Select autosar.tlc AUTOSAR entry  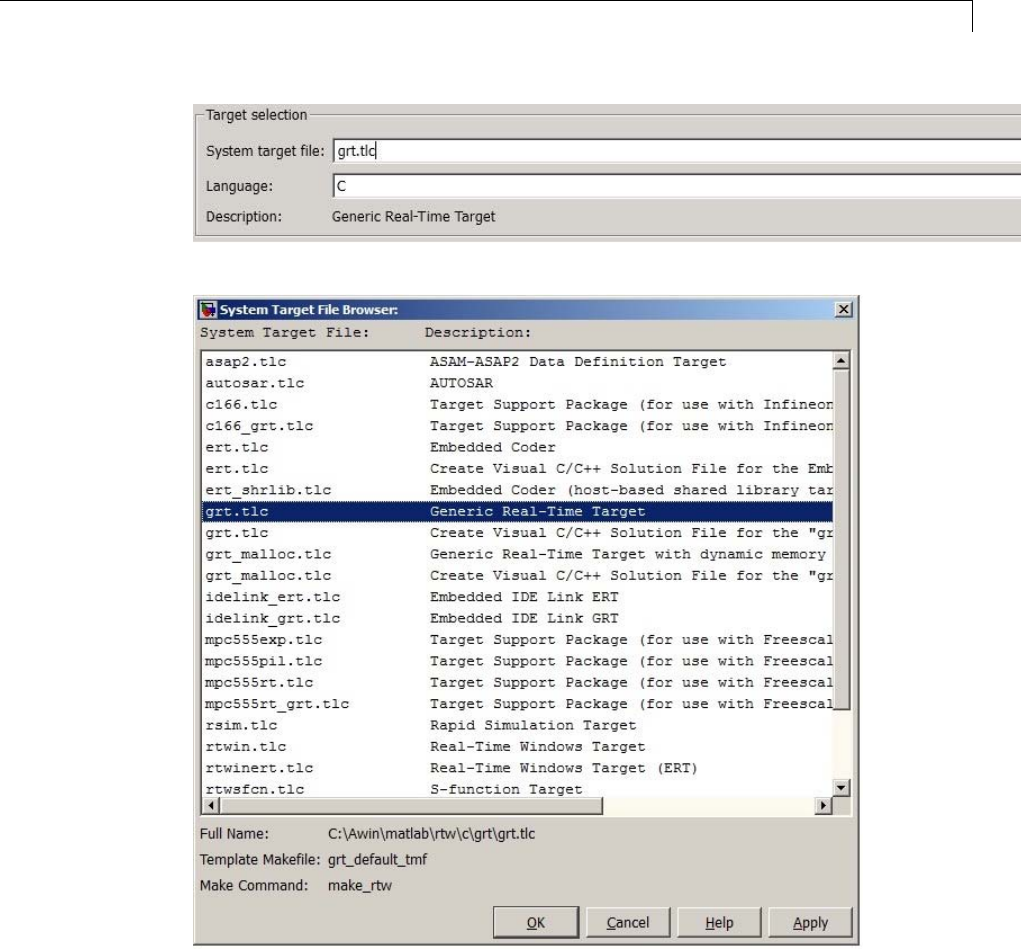[x=518, y=383]
